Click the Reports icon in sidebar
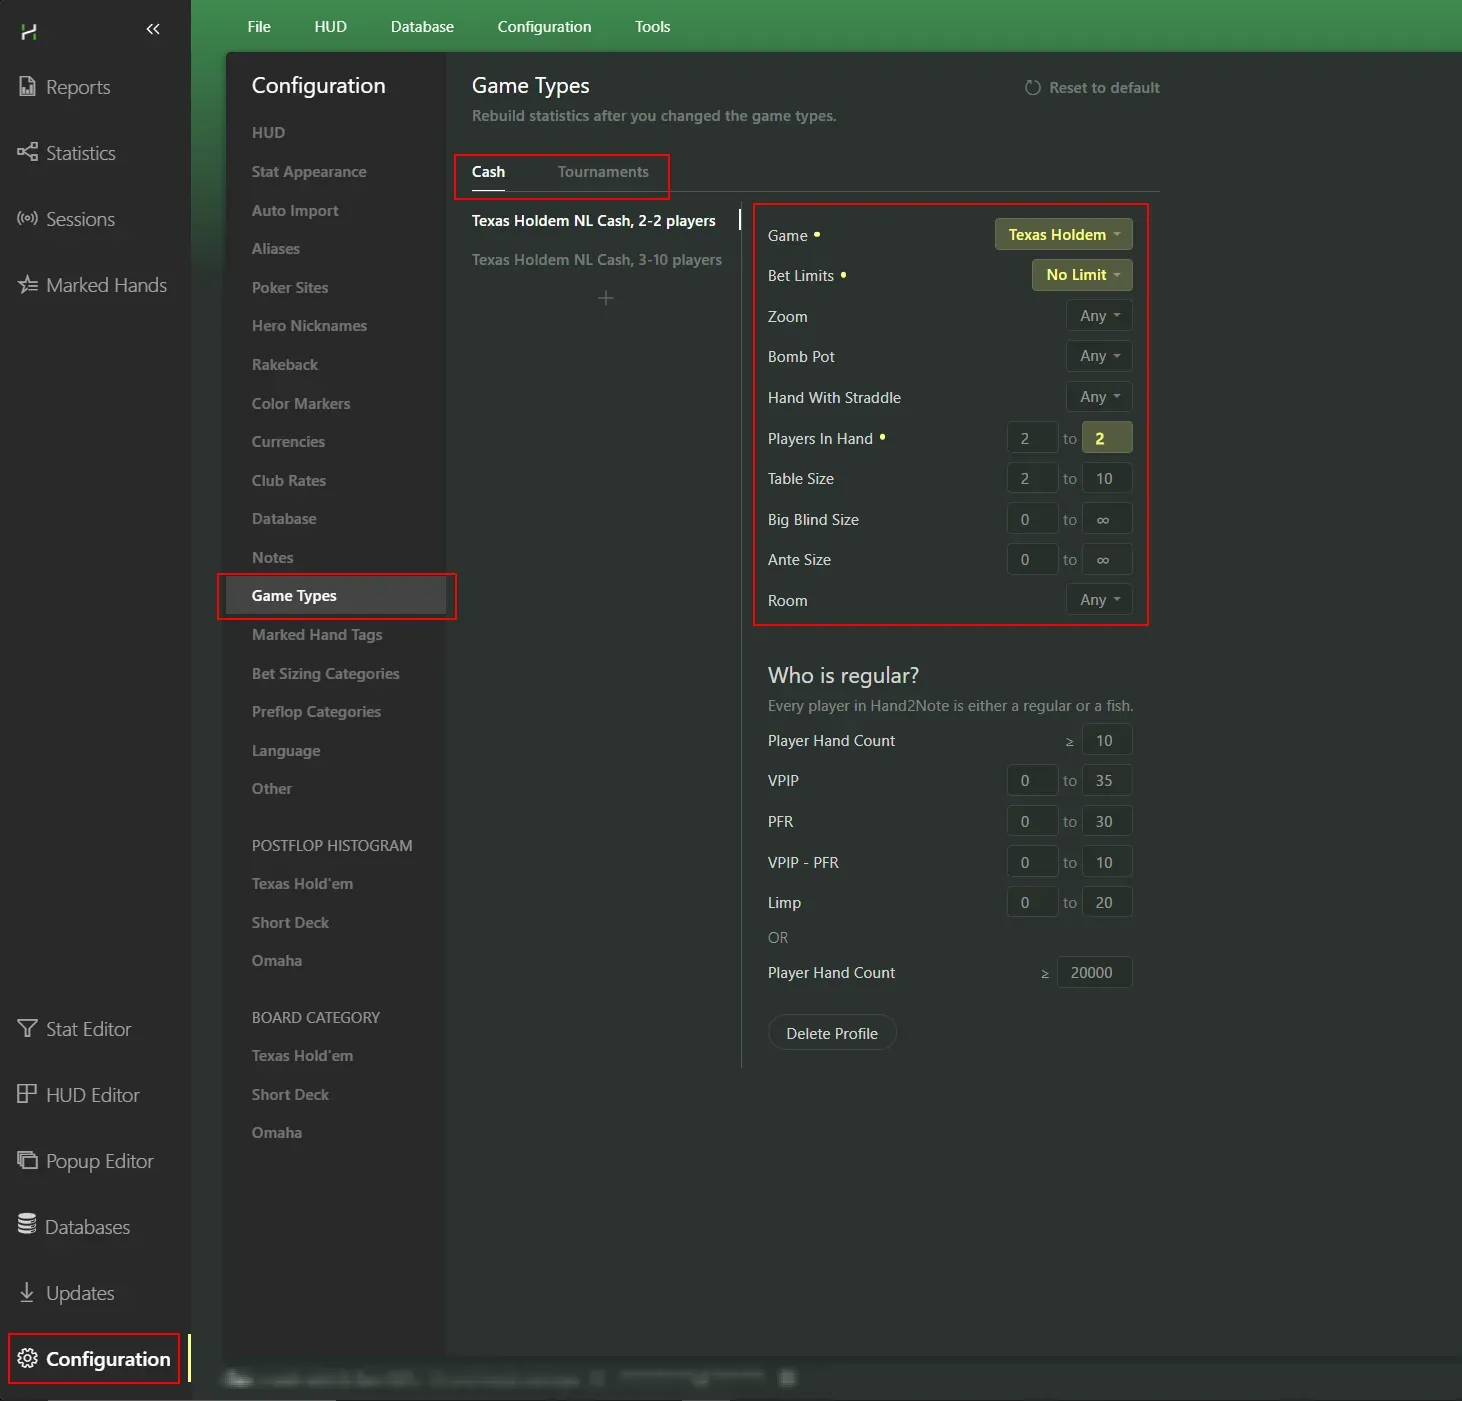1462x1401 pixels. click(x=27, y=87)
